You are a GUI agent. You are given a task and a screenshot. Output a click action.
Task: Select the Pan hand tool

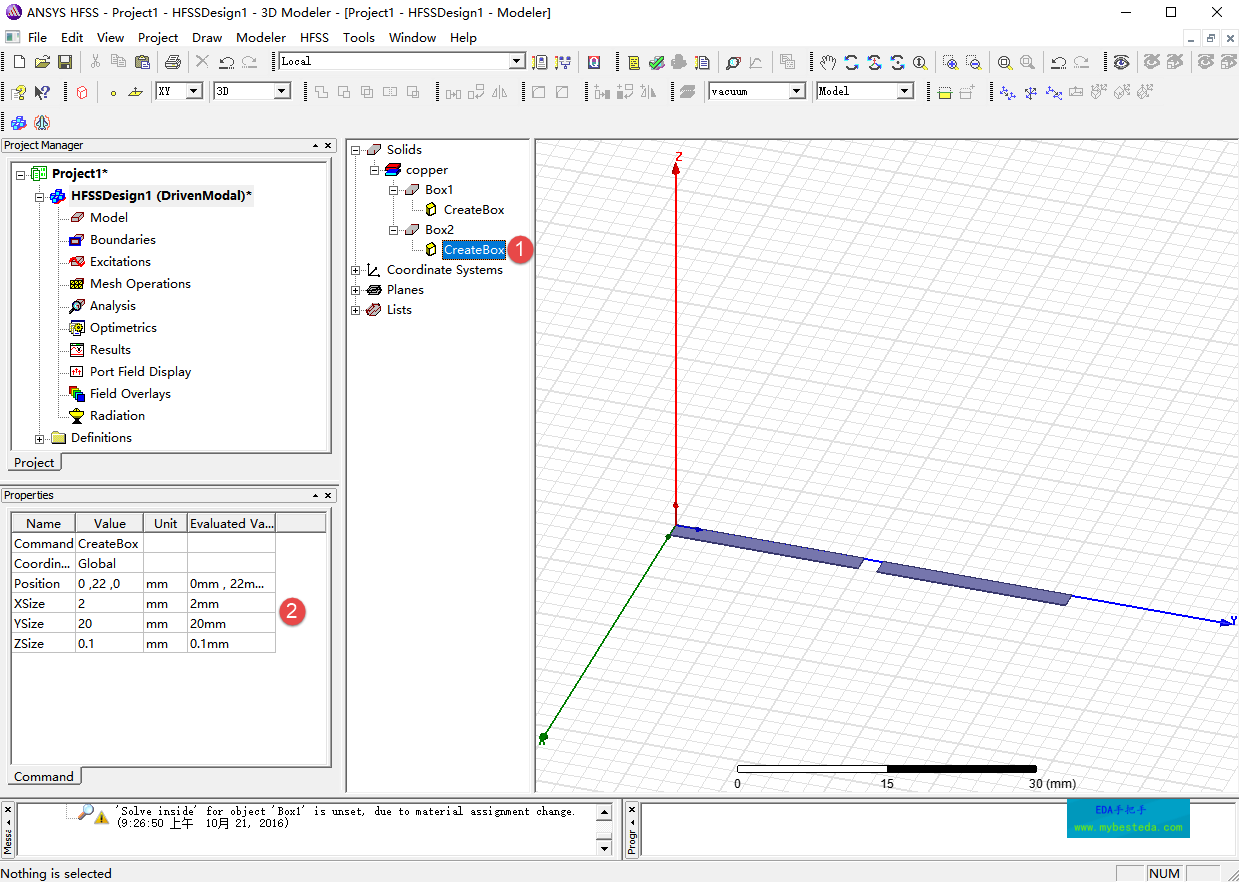point(828,62)
